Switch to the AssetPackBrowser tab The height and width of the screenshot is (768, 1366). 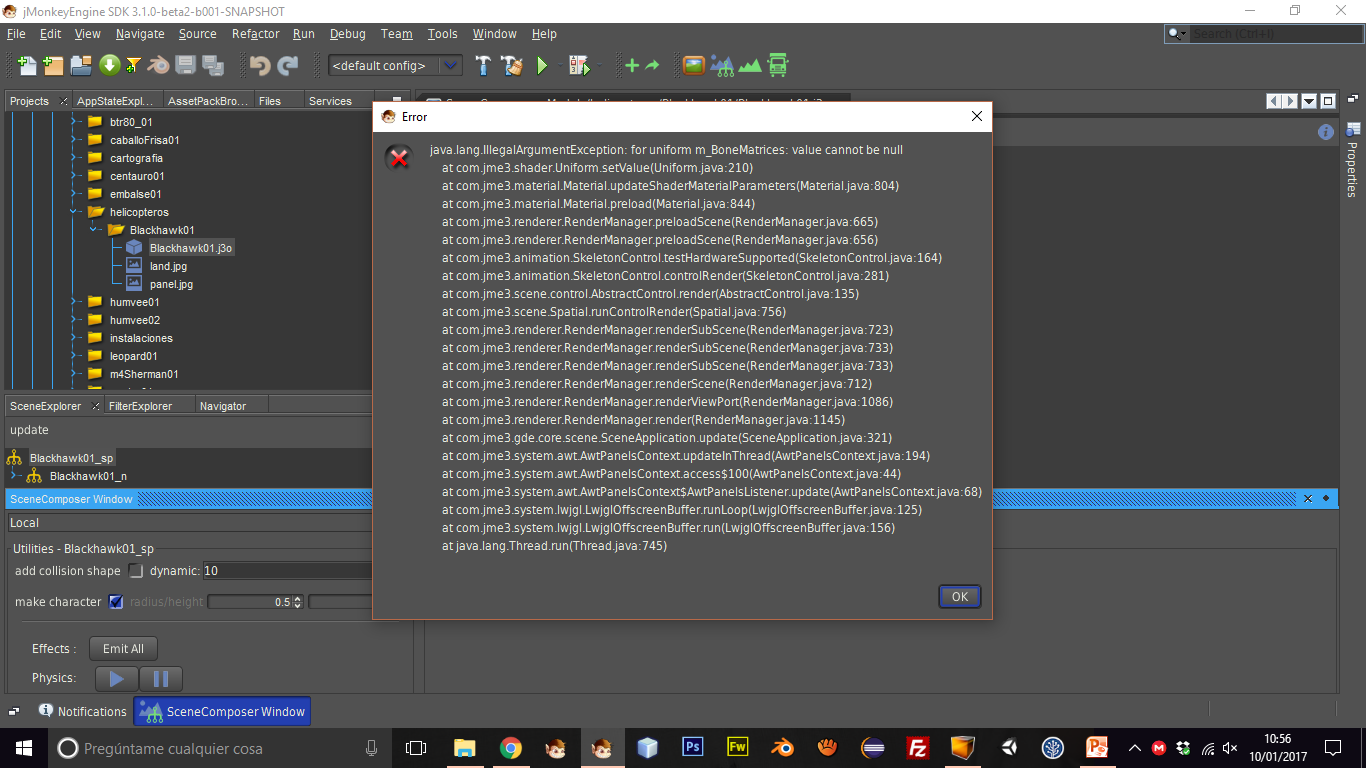pos(207,101)
